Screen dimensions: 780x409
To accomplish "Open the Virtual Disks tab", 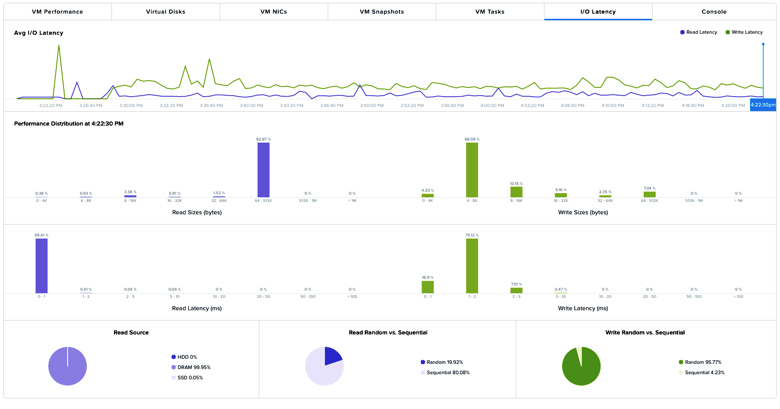I will 165,12.
